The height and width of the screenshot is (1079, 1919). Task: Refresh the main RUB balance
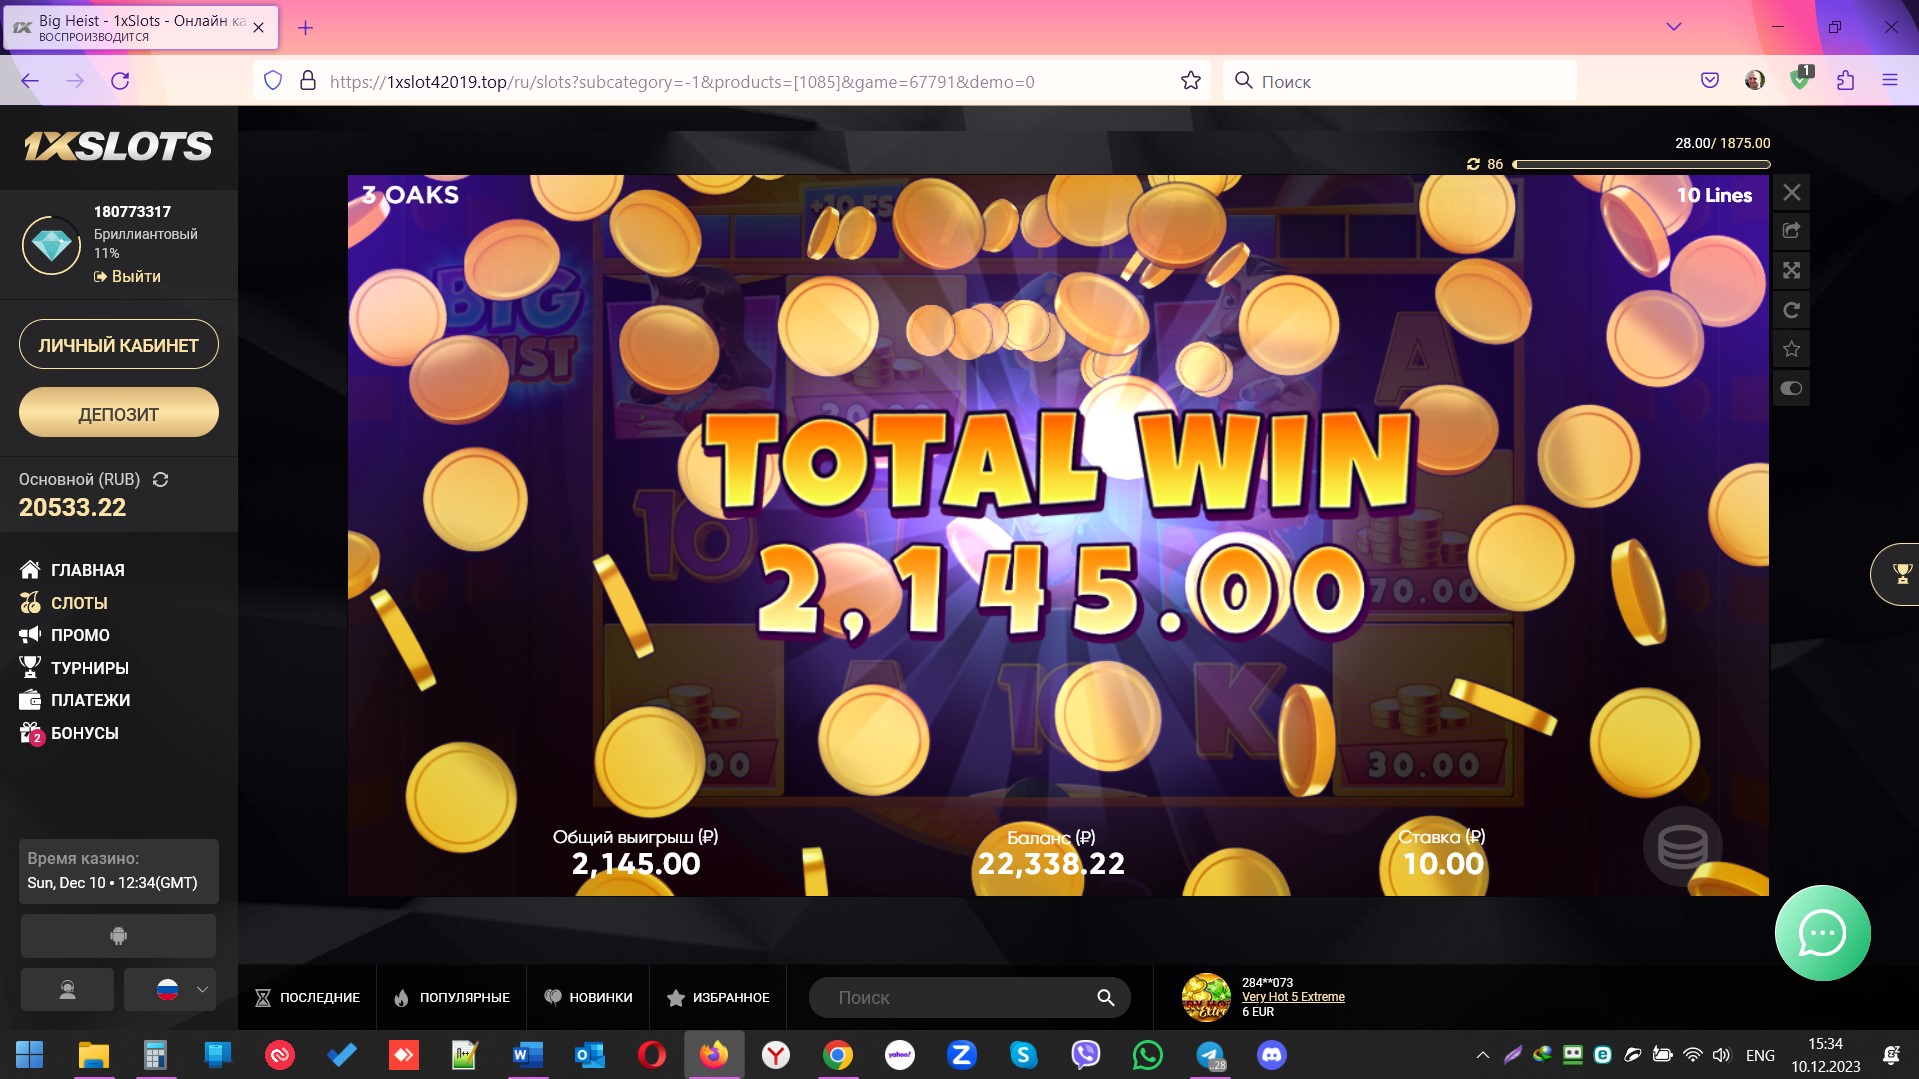(160, 480)
